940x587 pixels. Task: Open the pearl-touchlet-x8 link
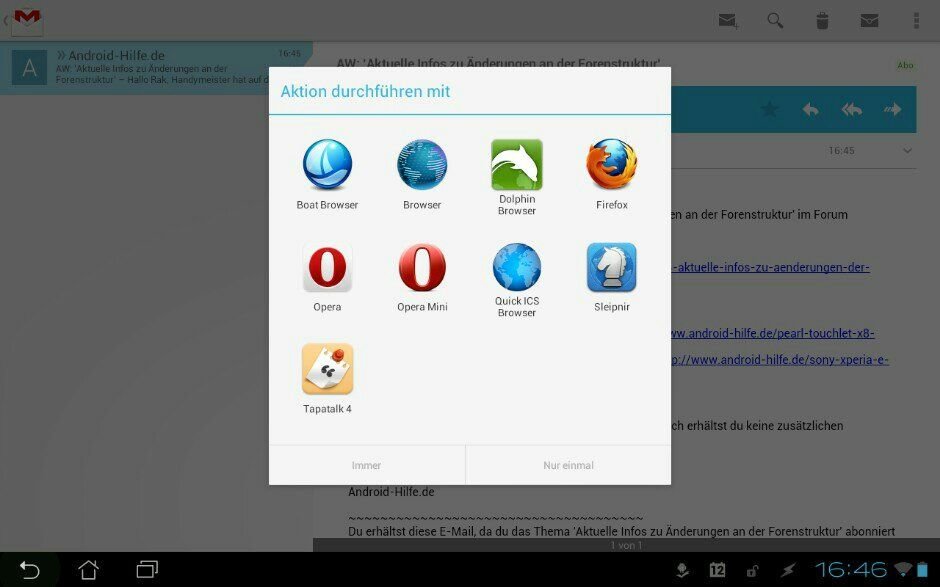[x=772, y=333]
